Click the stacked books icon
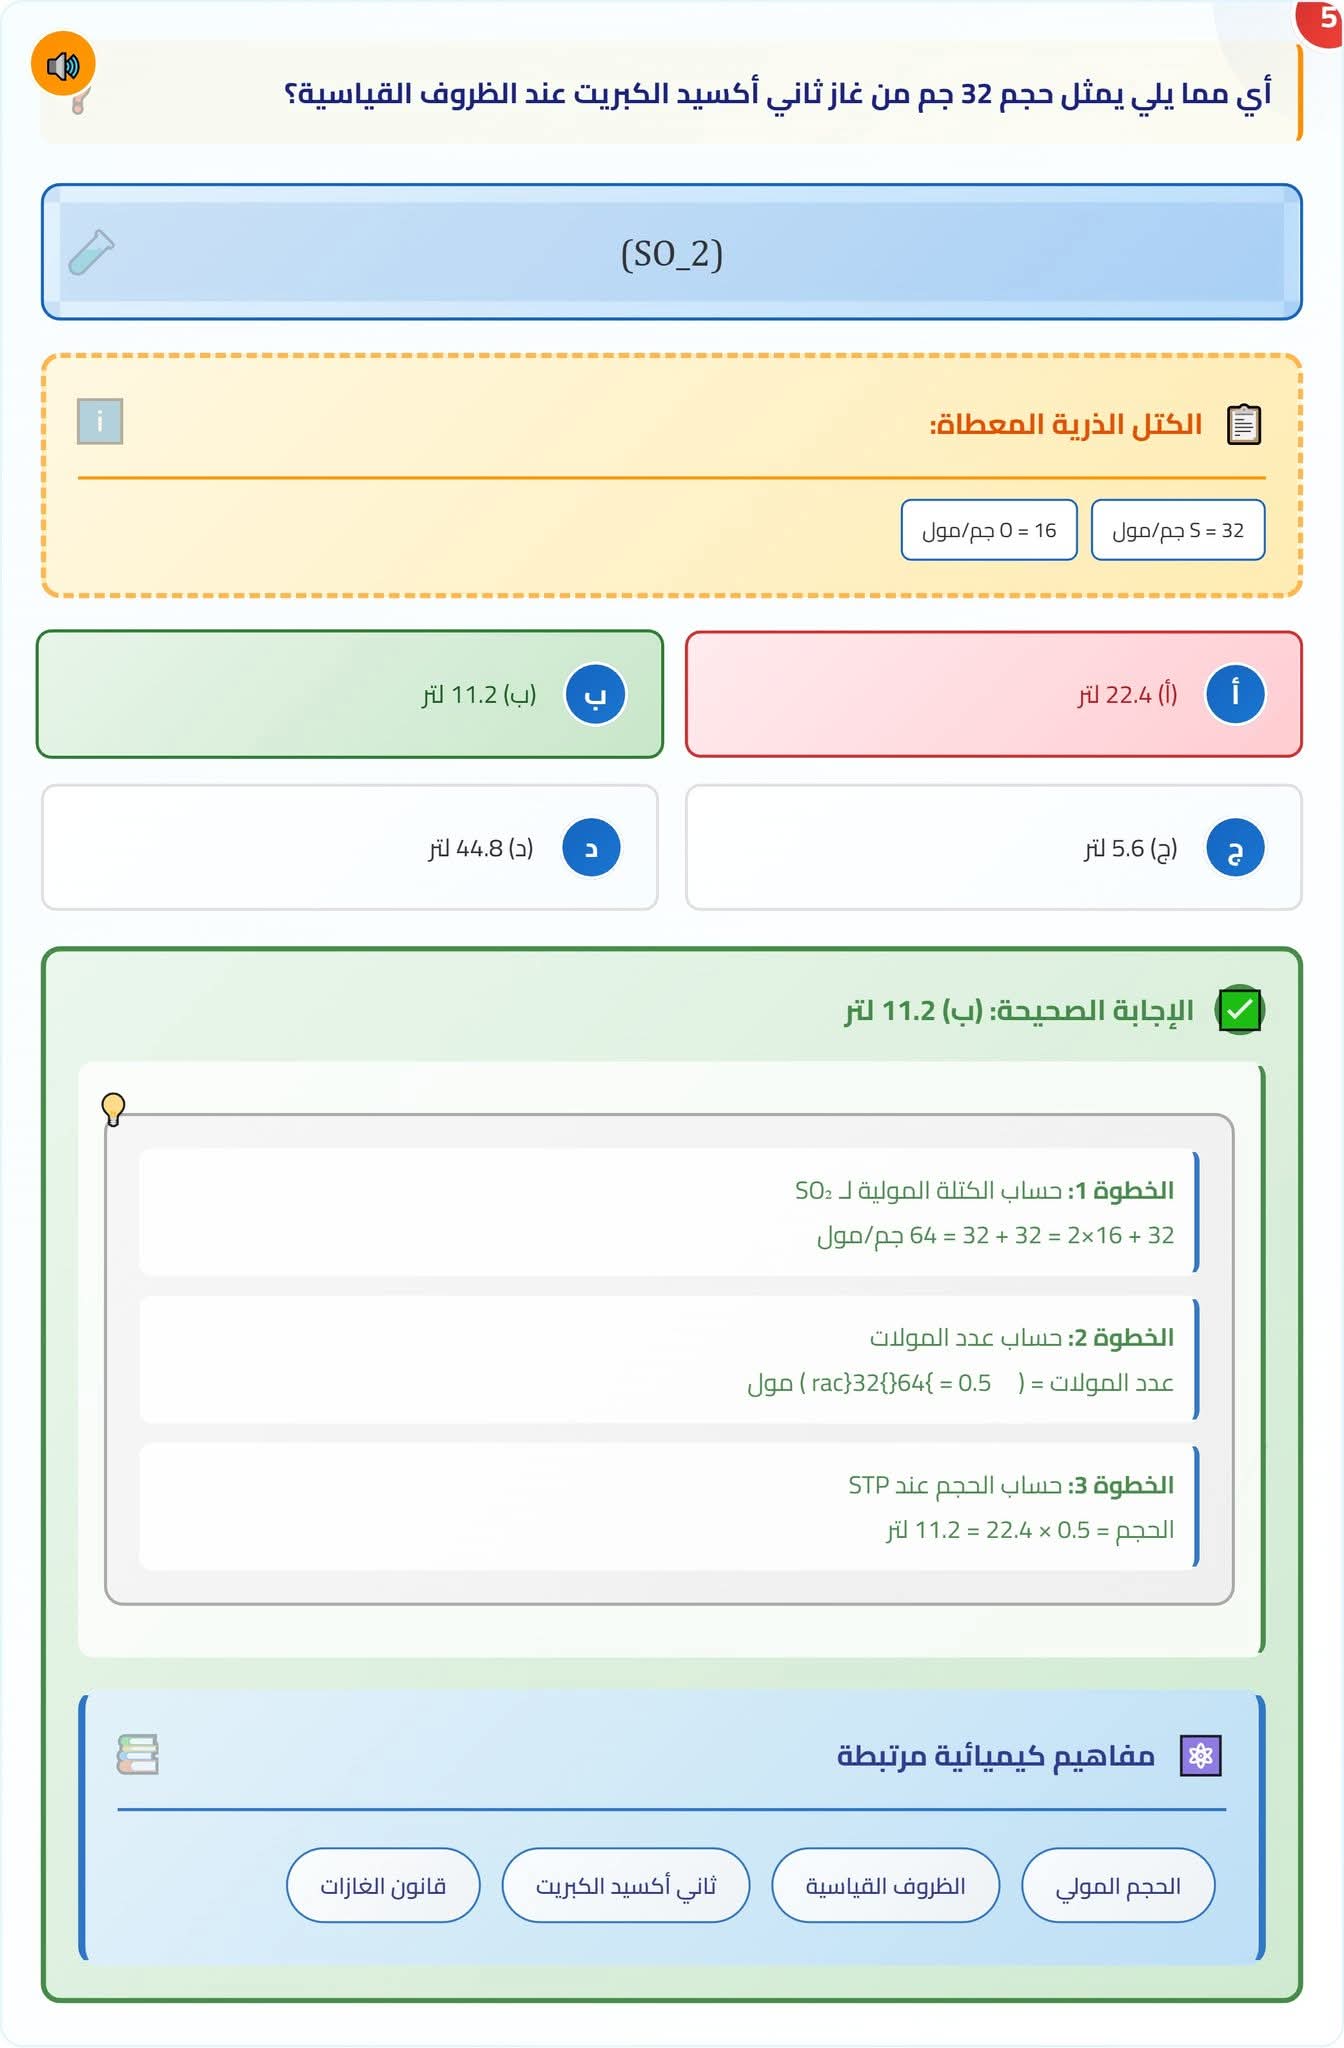Viewport: 1344px width, 2048px height. click(138, 1754)
